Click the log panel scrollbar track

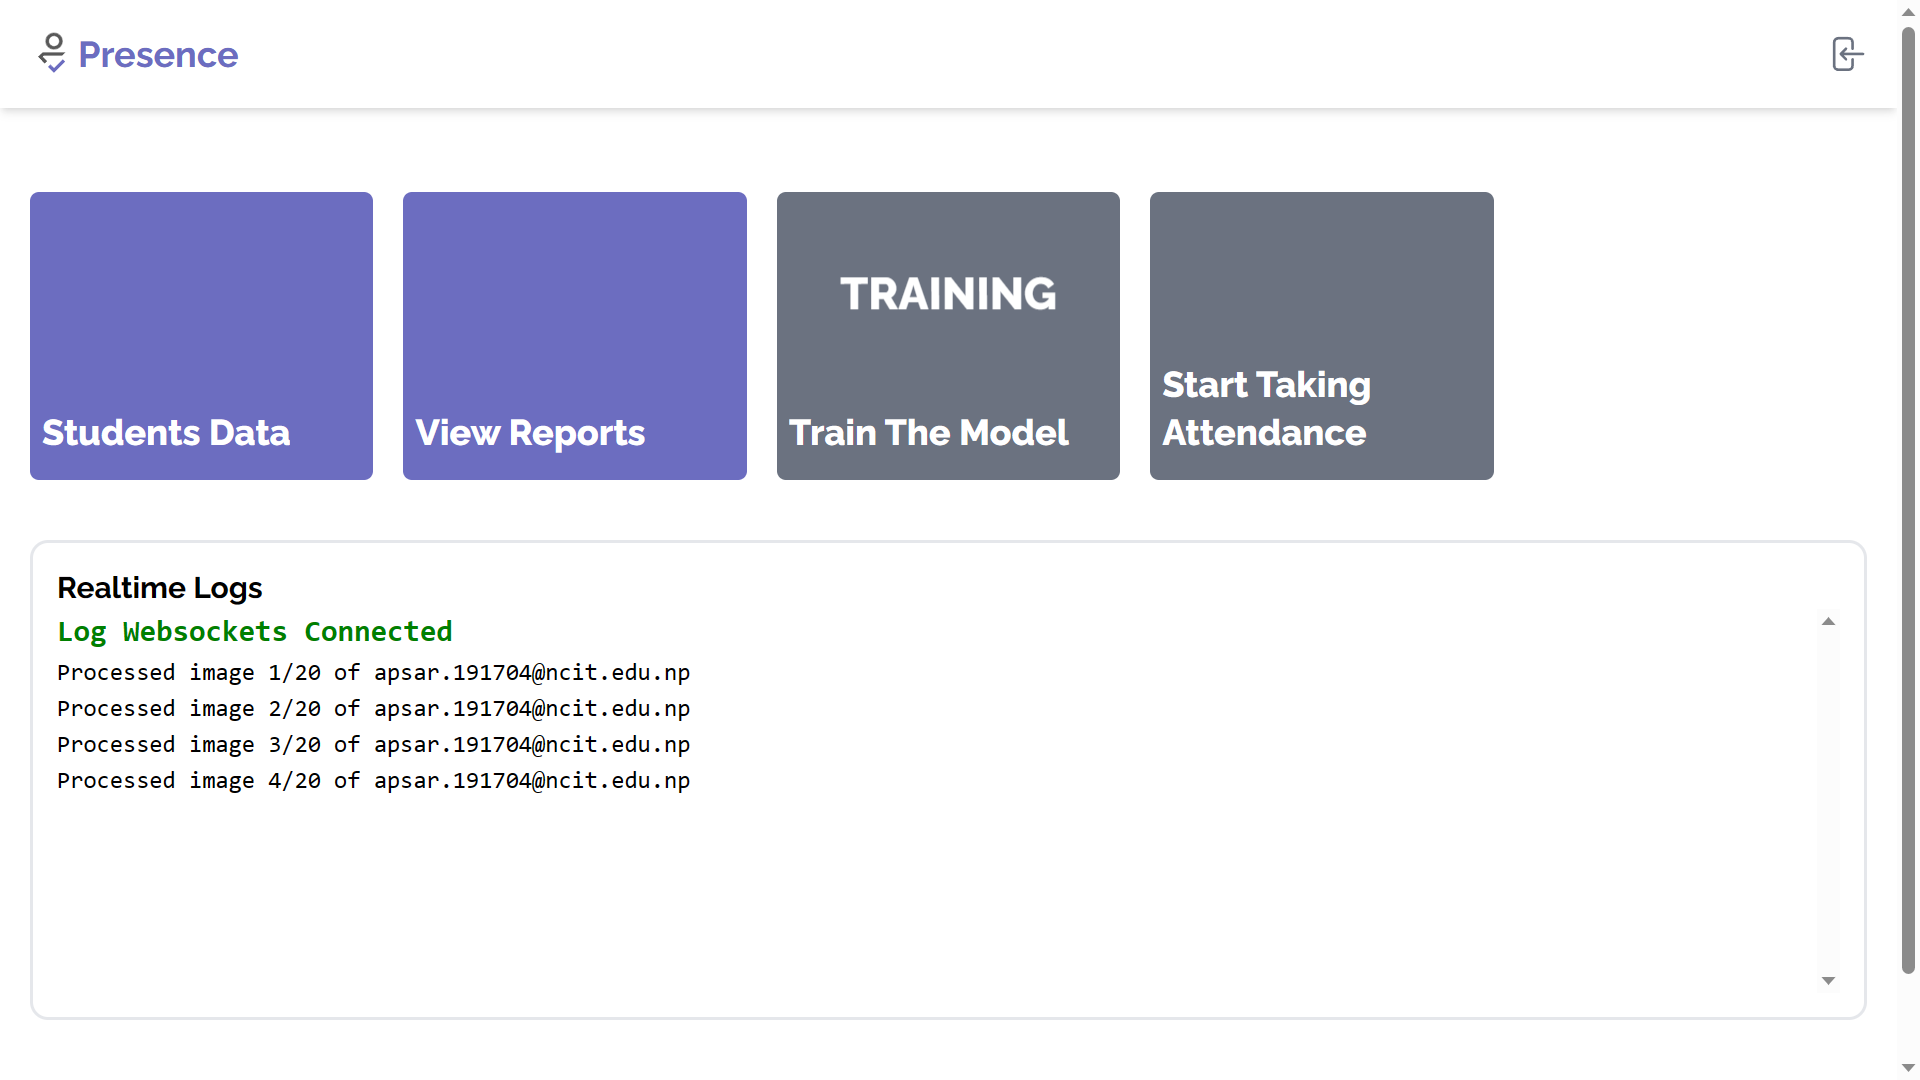tap(1828, 800)
